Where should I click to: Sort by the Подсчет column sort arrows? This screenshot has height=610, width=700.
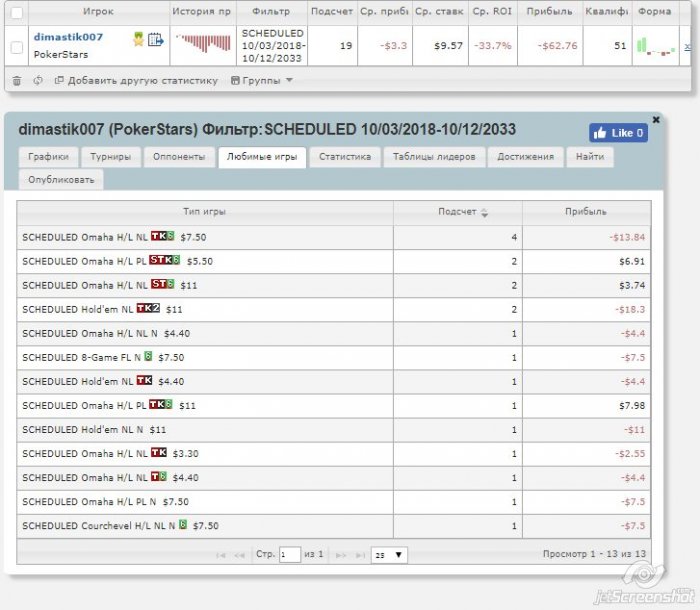(484, 213)
